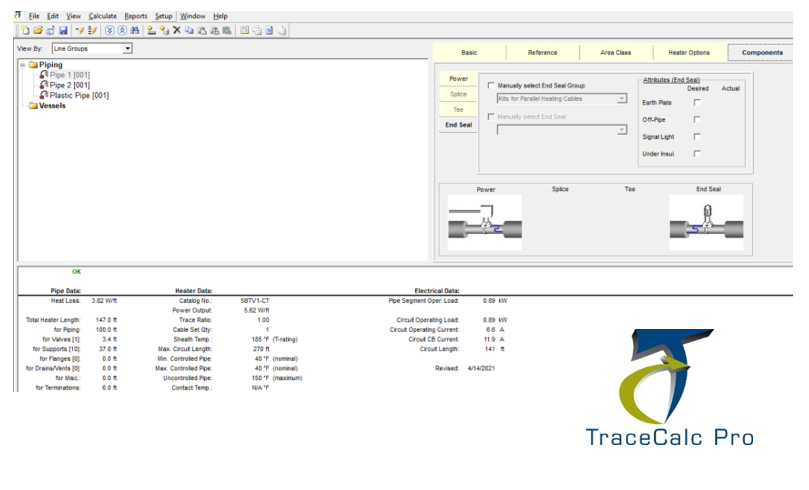
Task: Toggle the Signal Light desired checkbox
Action: click(697, 136)
